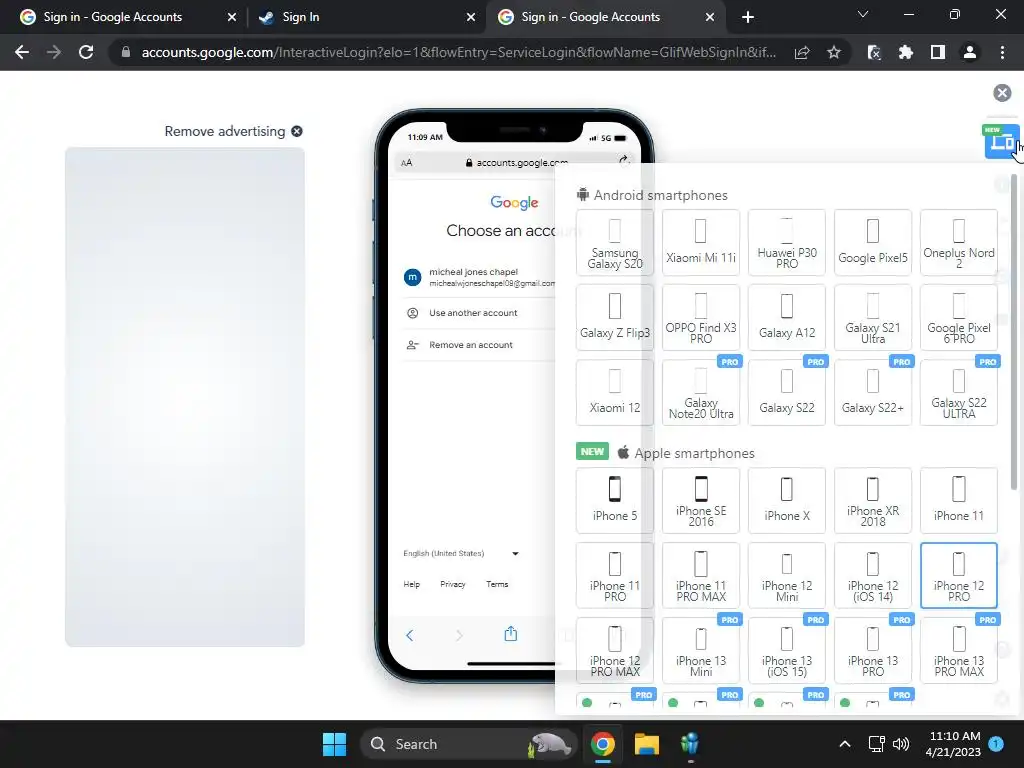The height and width of the screenshot is (768, 1024).
Task: Select the iPhone X device
Action: tap(787, 500)
